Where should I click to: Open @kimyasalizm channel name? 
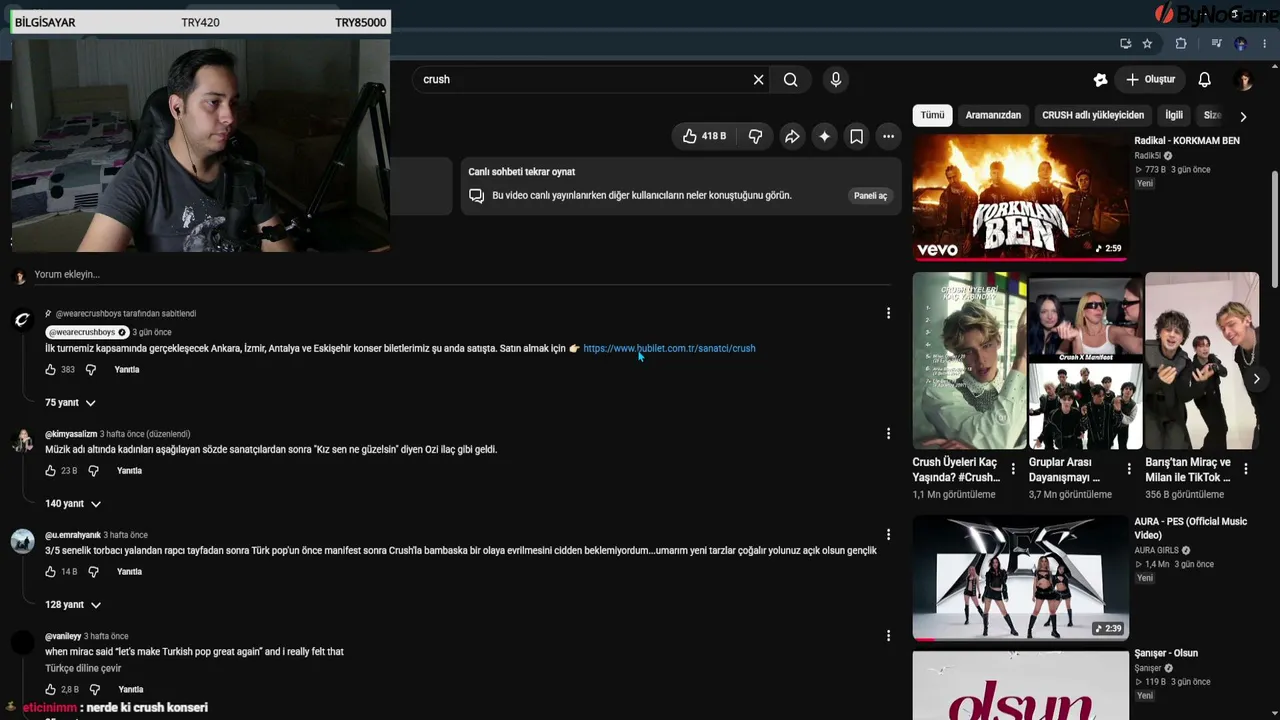click(71, 434)
